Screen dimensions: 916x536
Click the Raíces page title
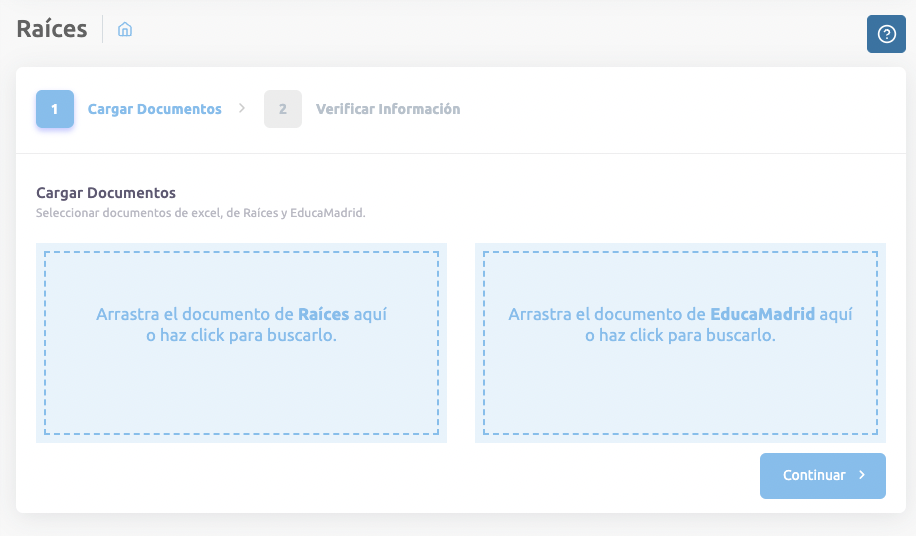click(52, 29)
